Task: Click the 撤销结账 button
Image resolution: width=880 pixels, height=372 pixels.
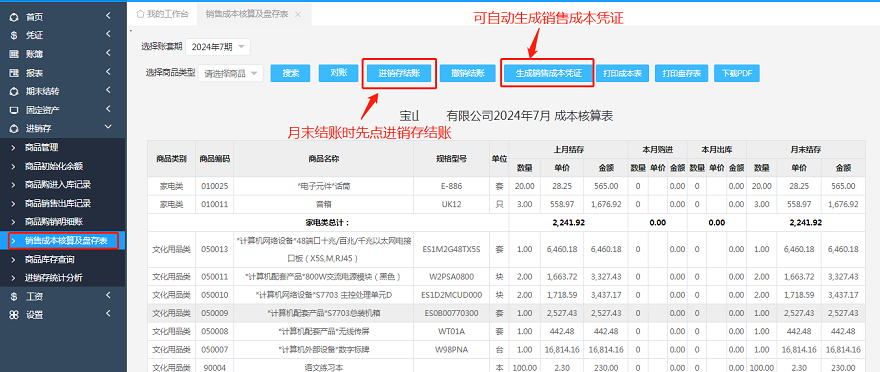Action: click(468, 74)
